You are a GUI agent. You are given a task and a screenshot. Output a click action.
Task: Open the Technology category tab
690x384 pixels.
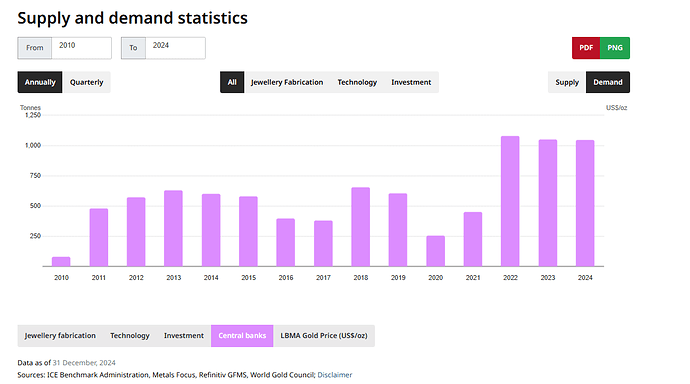357,82
